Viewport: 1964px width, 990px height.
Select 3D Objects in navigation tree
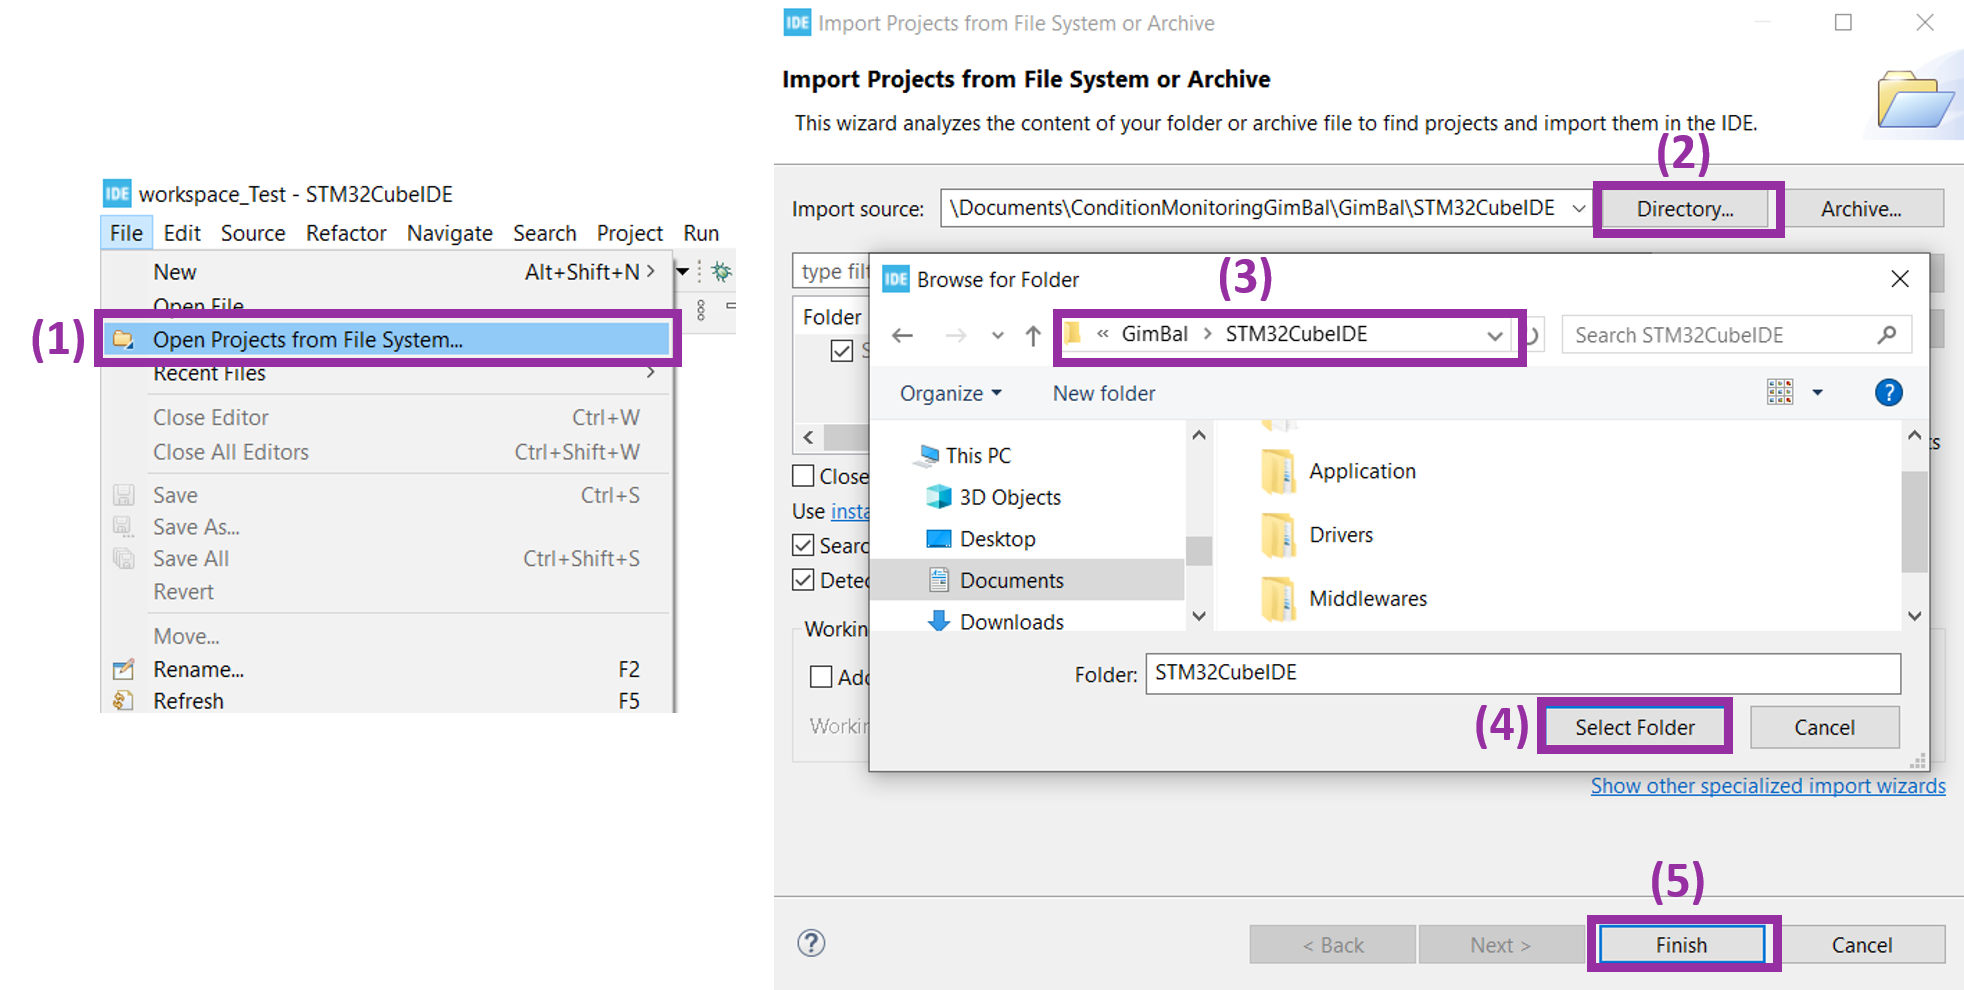1010,497
